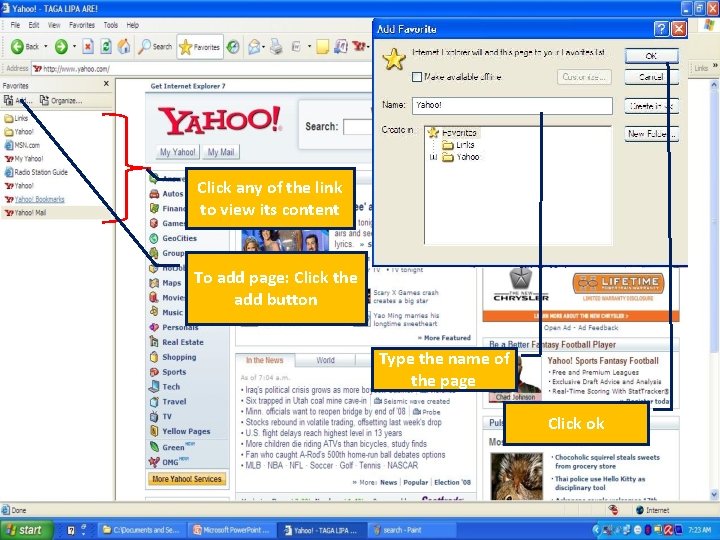Click the Windows Start button
This screenshot has height=540, width=720.
[x=27, y=530]
